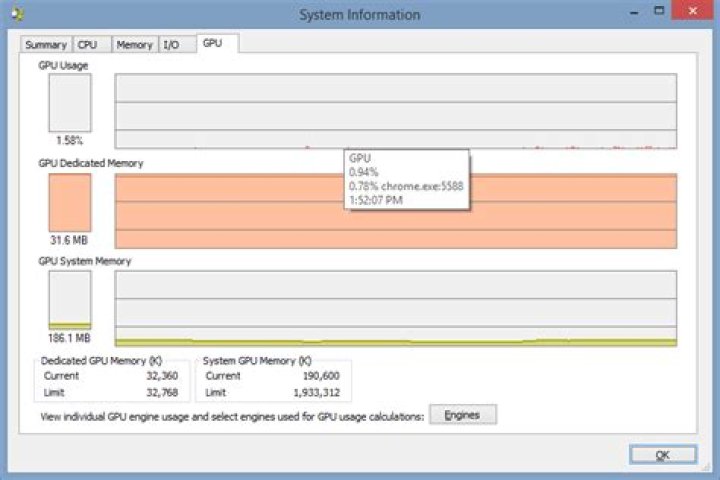Click the system memory Current value 190,600
720x480 pixels.
321,376
